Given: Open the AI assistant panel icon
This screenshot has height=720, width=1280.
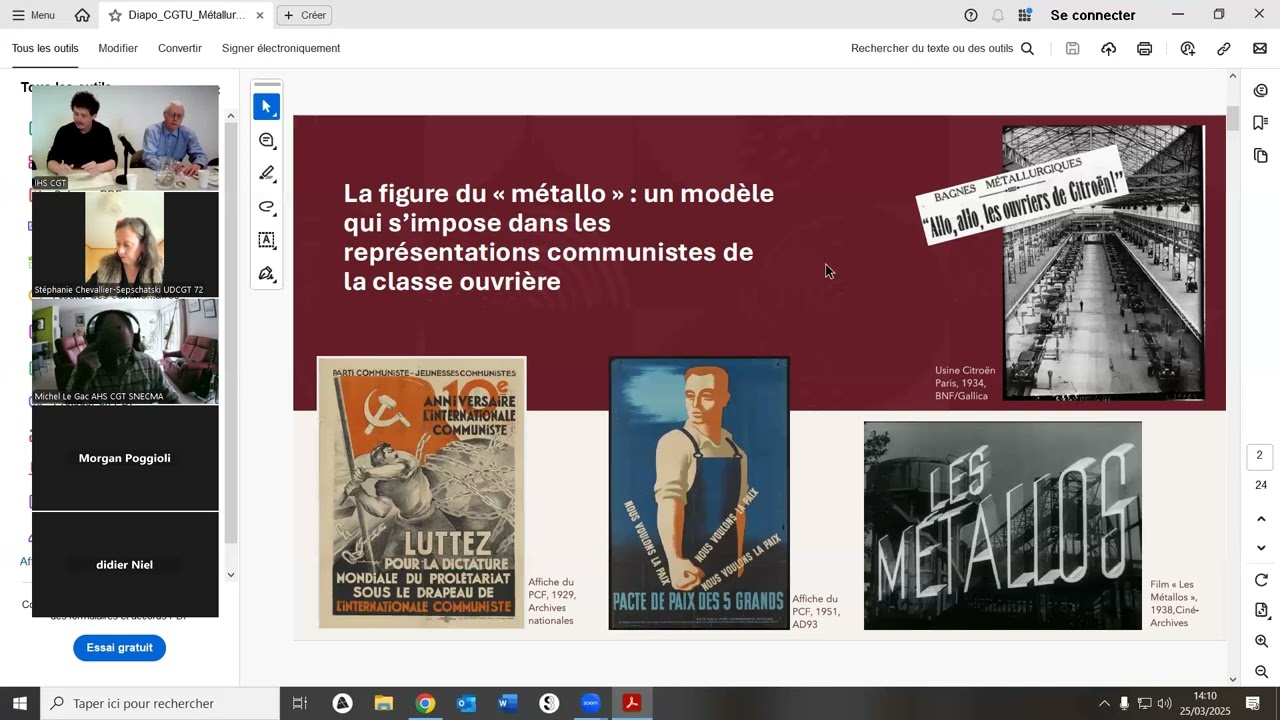Looking at the screenshot, I should tap(1261, 90).
